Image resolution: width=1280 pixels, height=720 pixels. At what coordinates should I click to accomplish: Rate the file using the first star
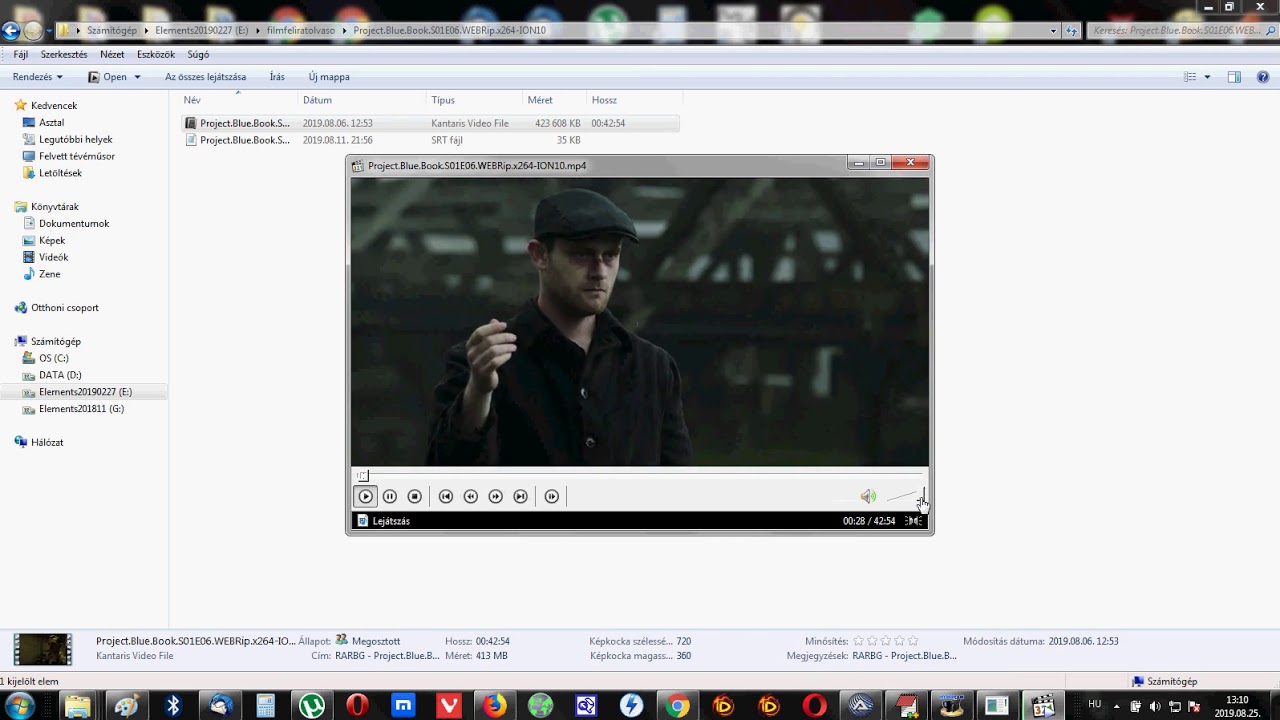858,641
